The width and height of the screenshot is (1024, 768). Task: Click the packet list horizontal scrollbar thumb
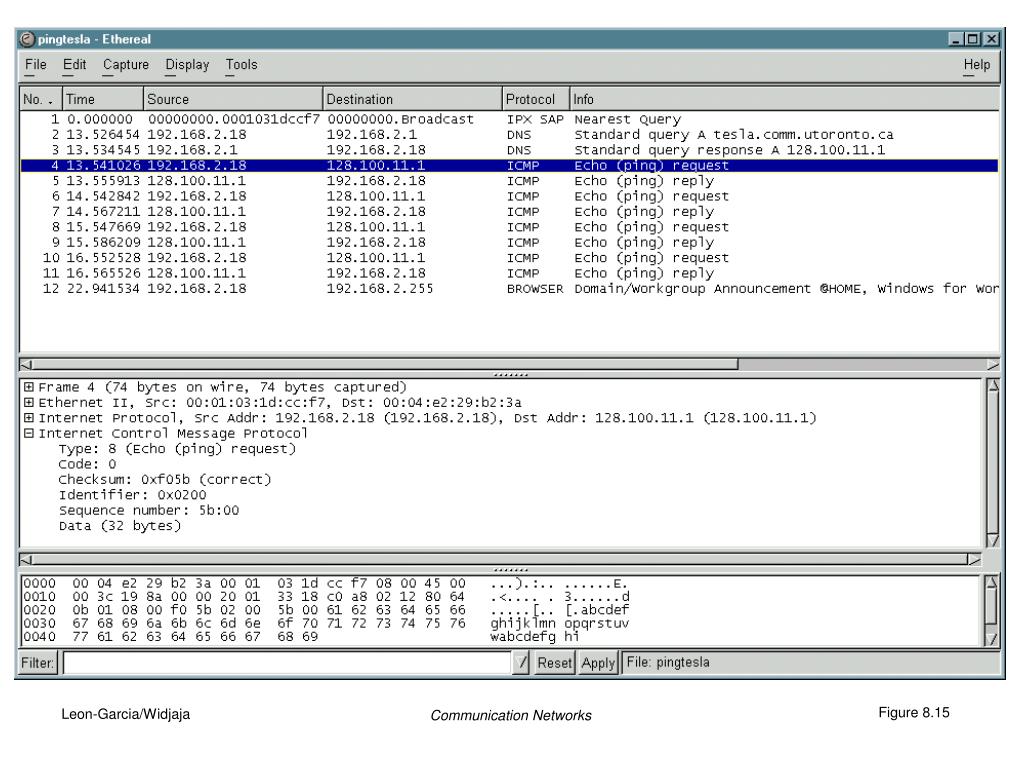pos(385,364)
